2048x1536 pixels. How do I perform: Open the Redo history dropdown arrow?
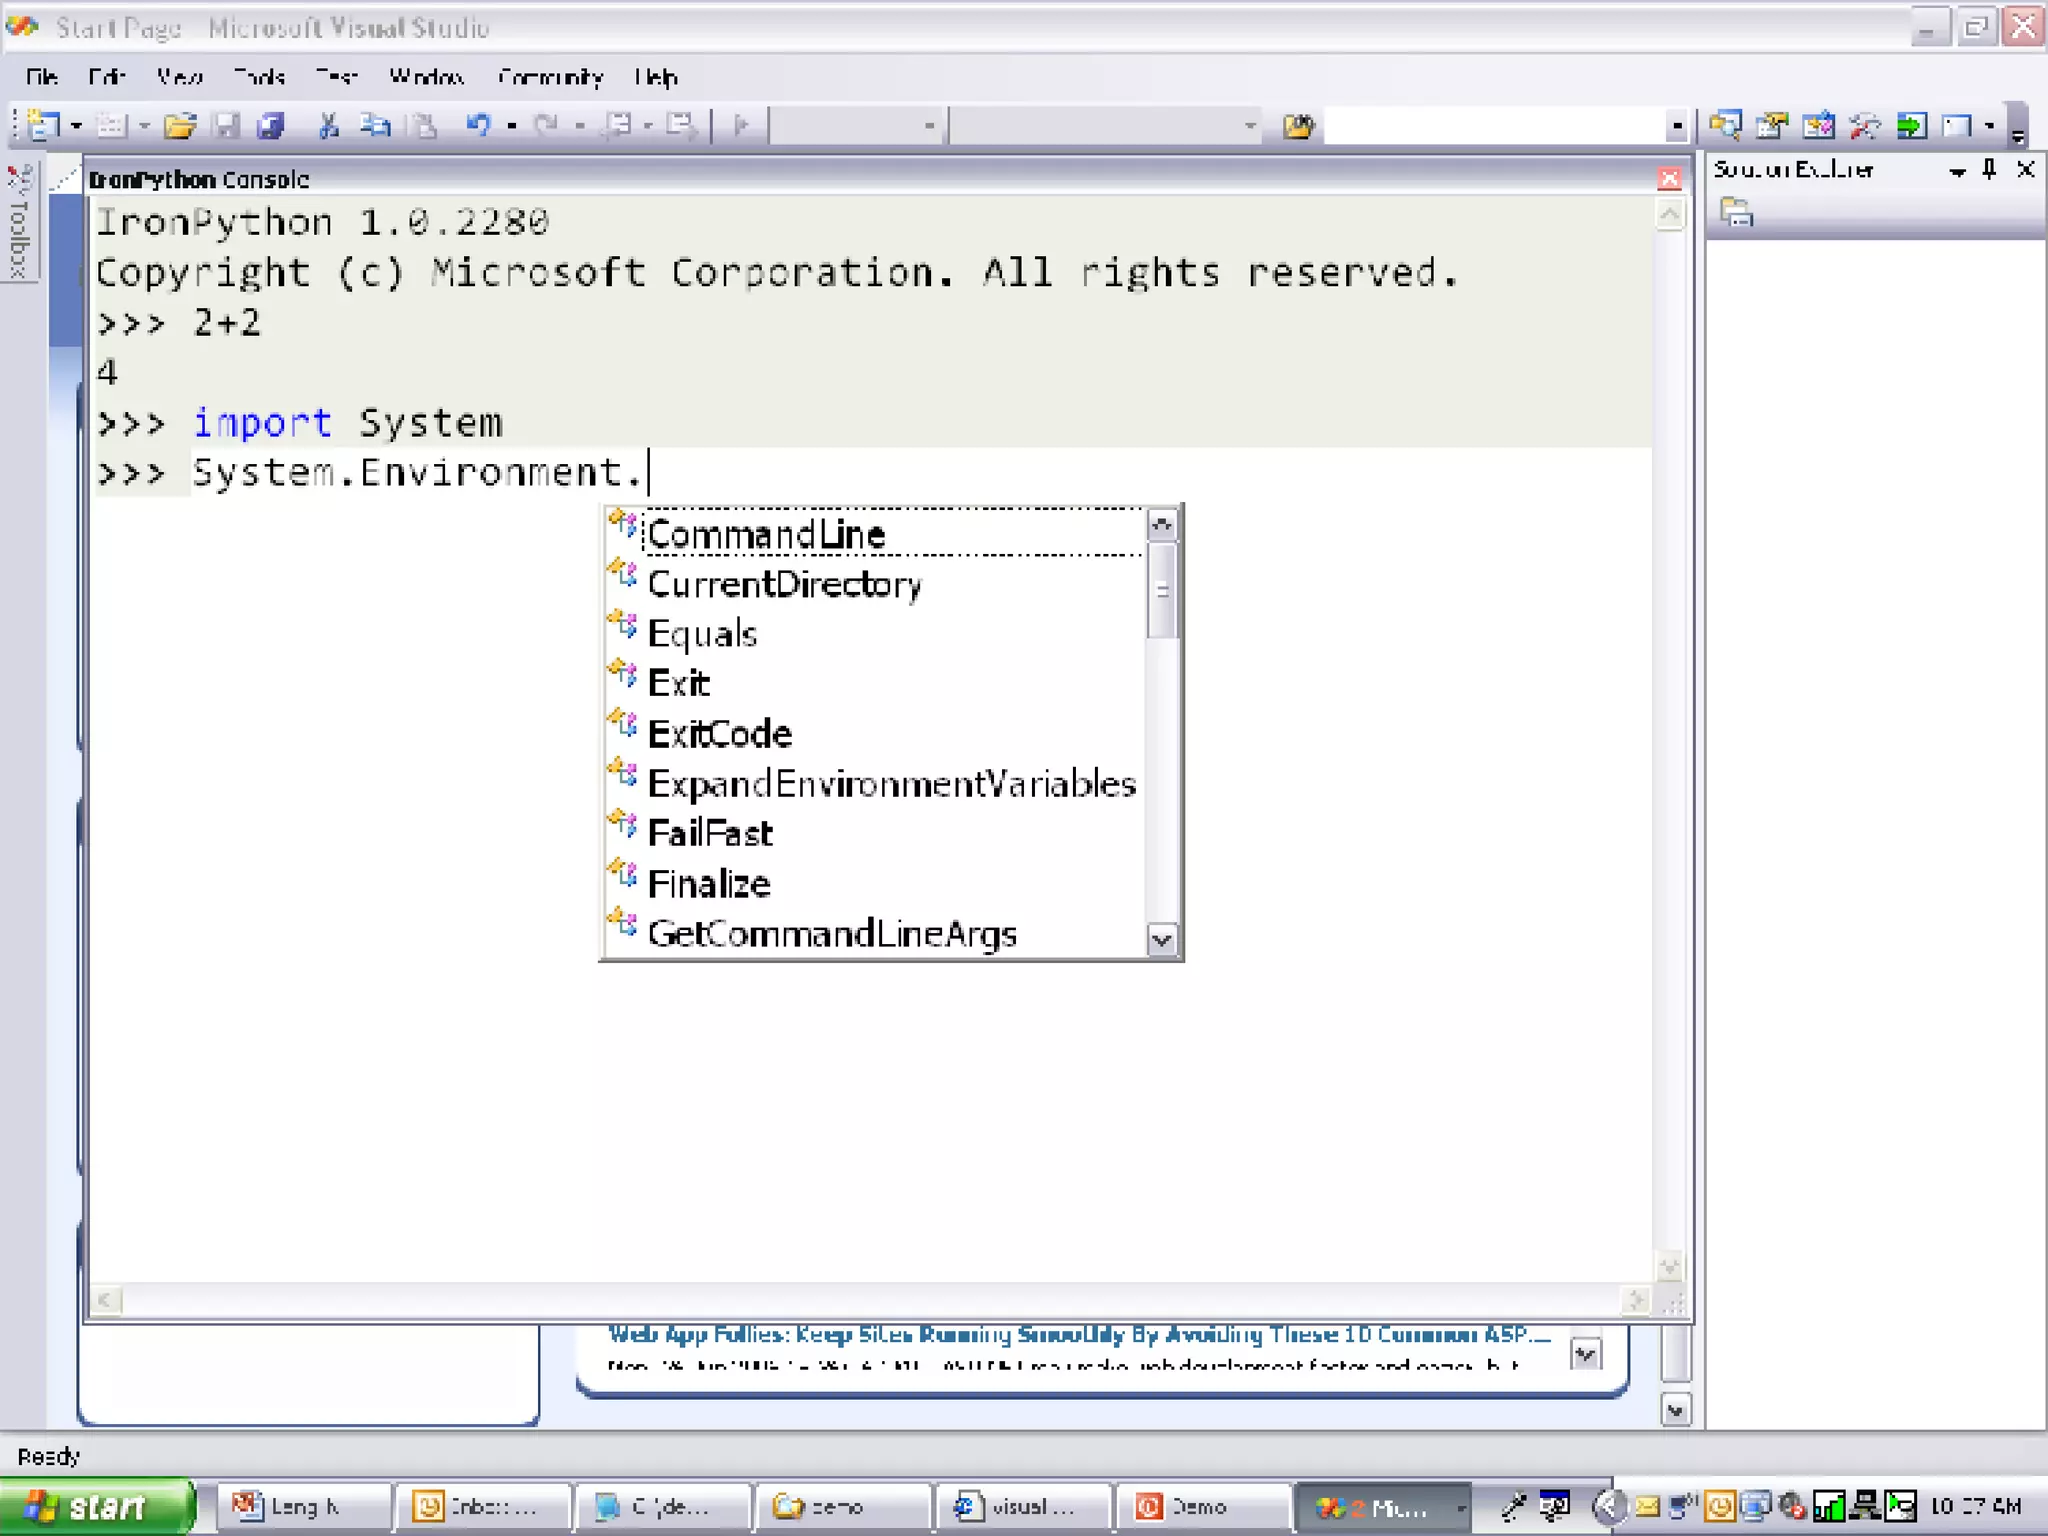click(579, 126)
